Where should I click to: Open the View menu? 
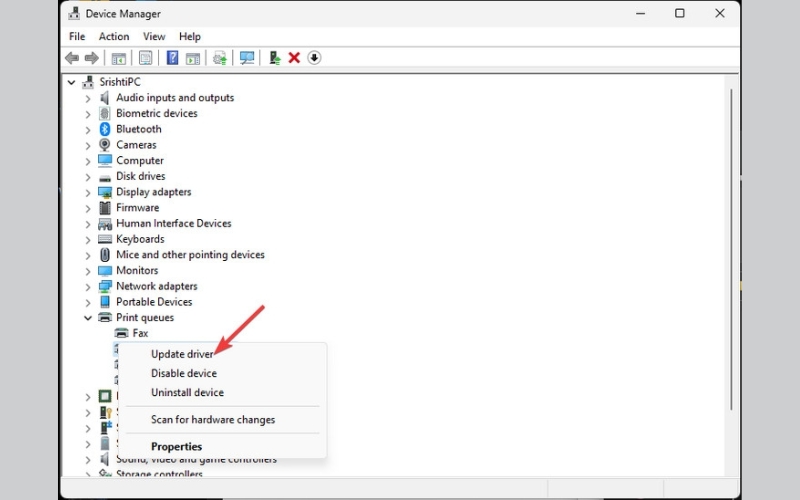coord(154,36)
